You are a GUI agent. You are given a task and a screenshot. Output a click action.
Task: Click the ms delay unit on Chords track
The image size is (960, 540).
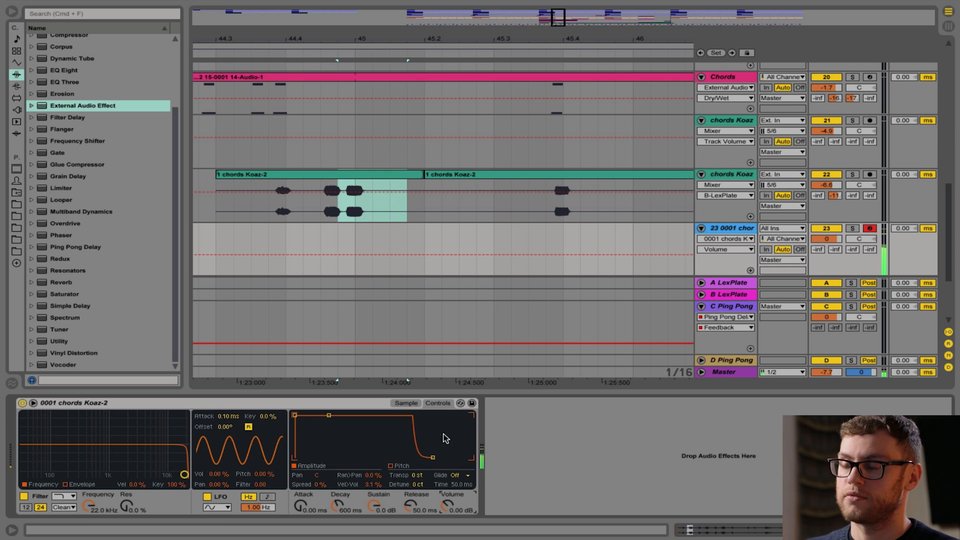[x=928, y=77]
